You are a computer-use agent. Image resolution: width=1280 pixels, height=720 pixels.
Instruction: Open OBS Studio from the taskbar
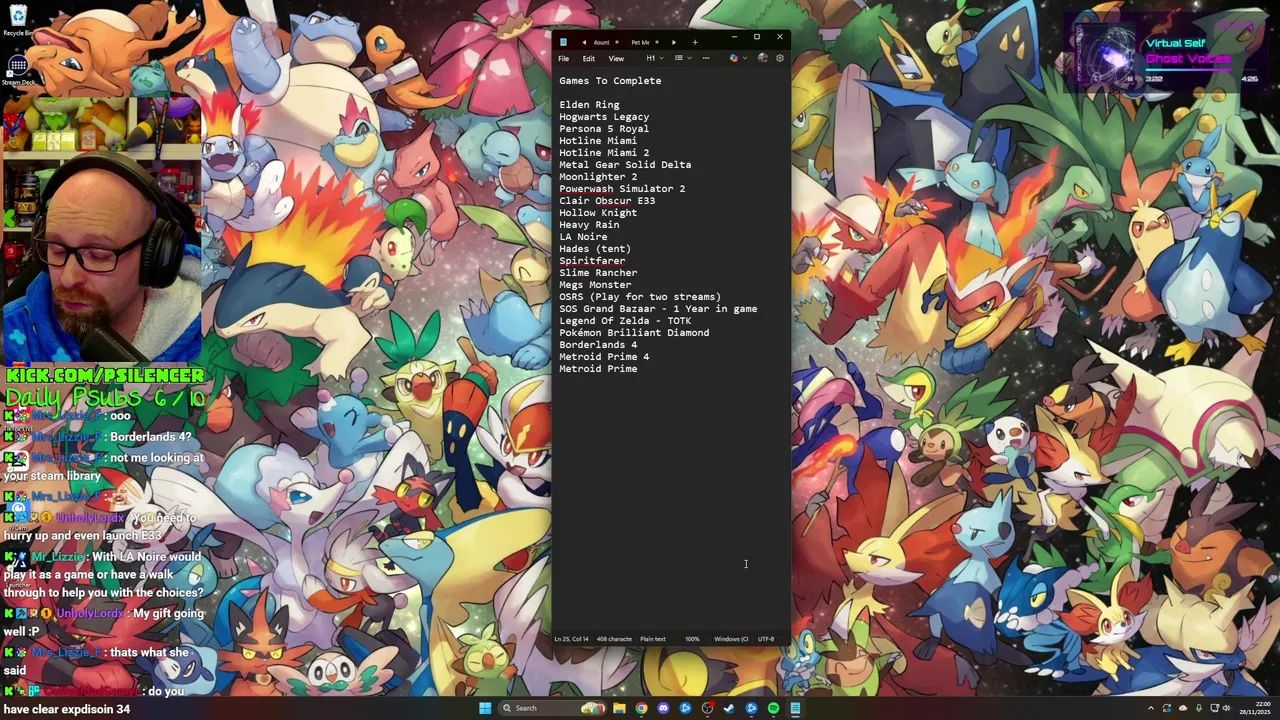[x=707, y=708]
